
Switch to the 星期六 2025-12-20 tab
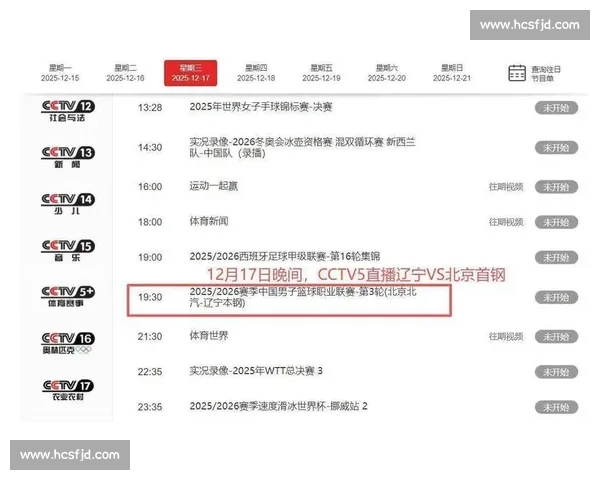pyautogui.click(x=386, y=73)
